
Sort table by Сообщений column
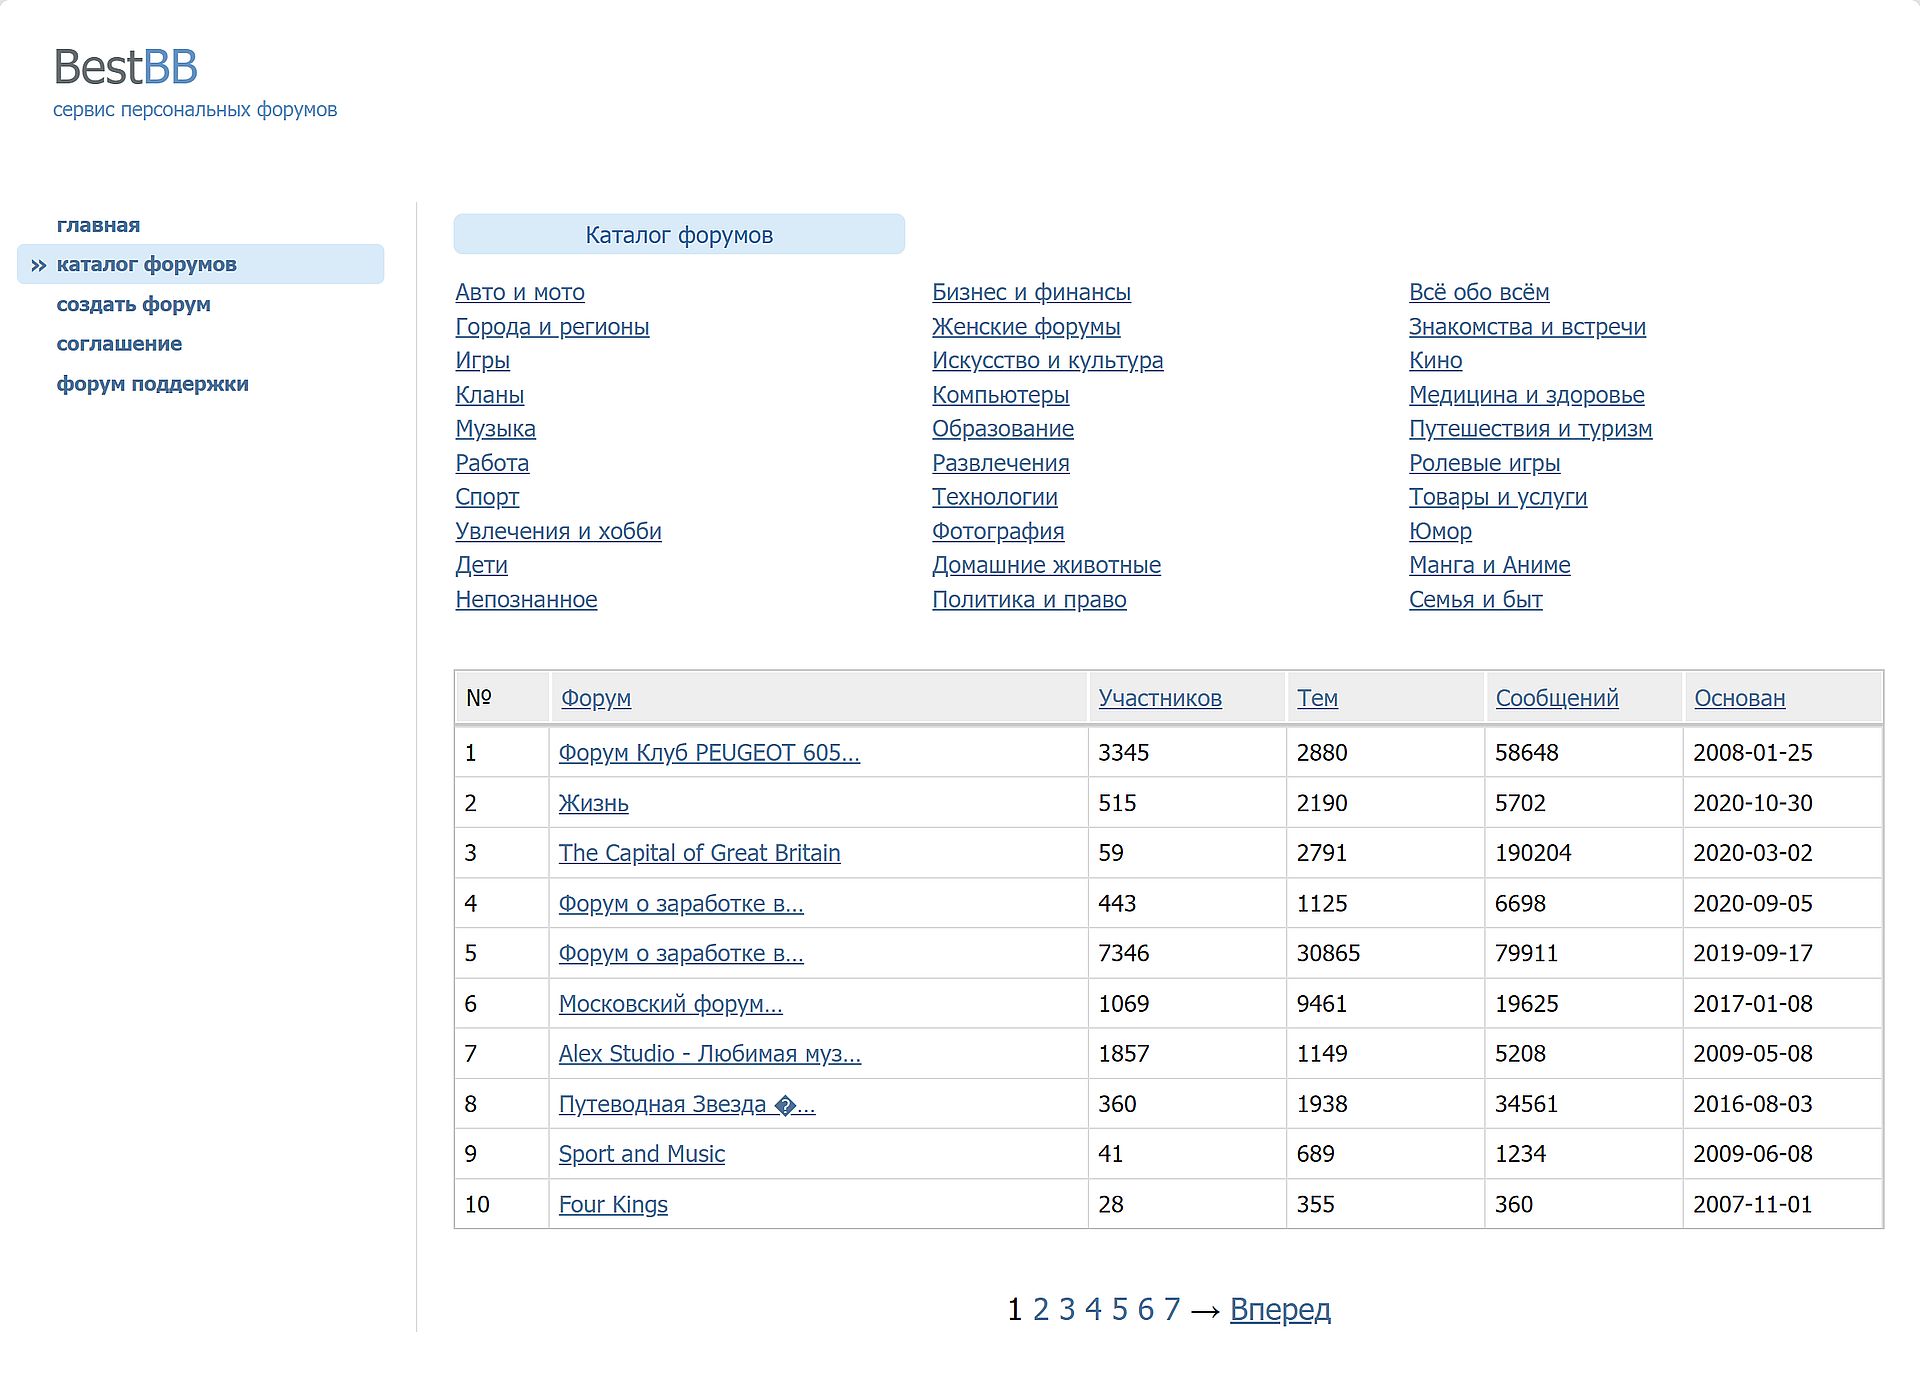coord(1557,698)
